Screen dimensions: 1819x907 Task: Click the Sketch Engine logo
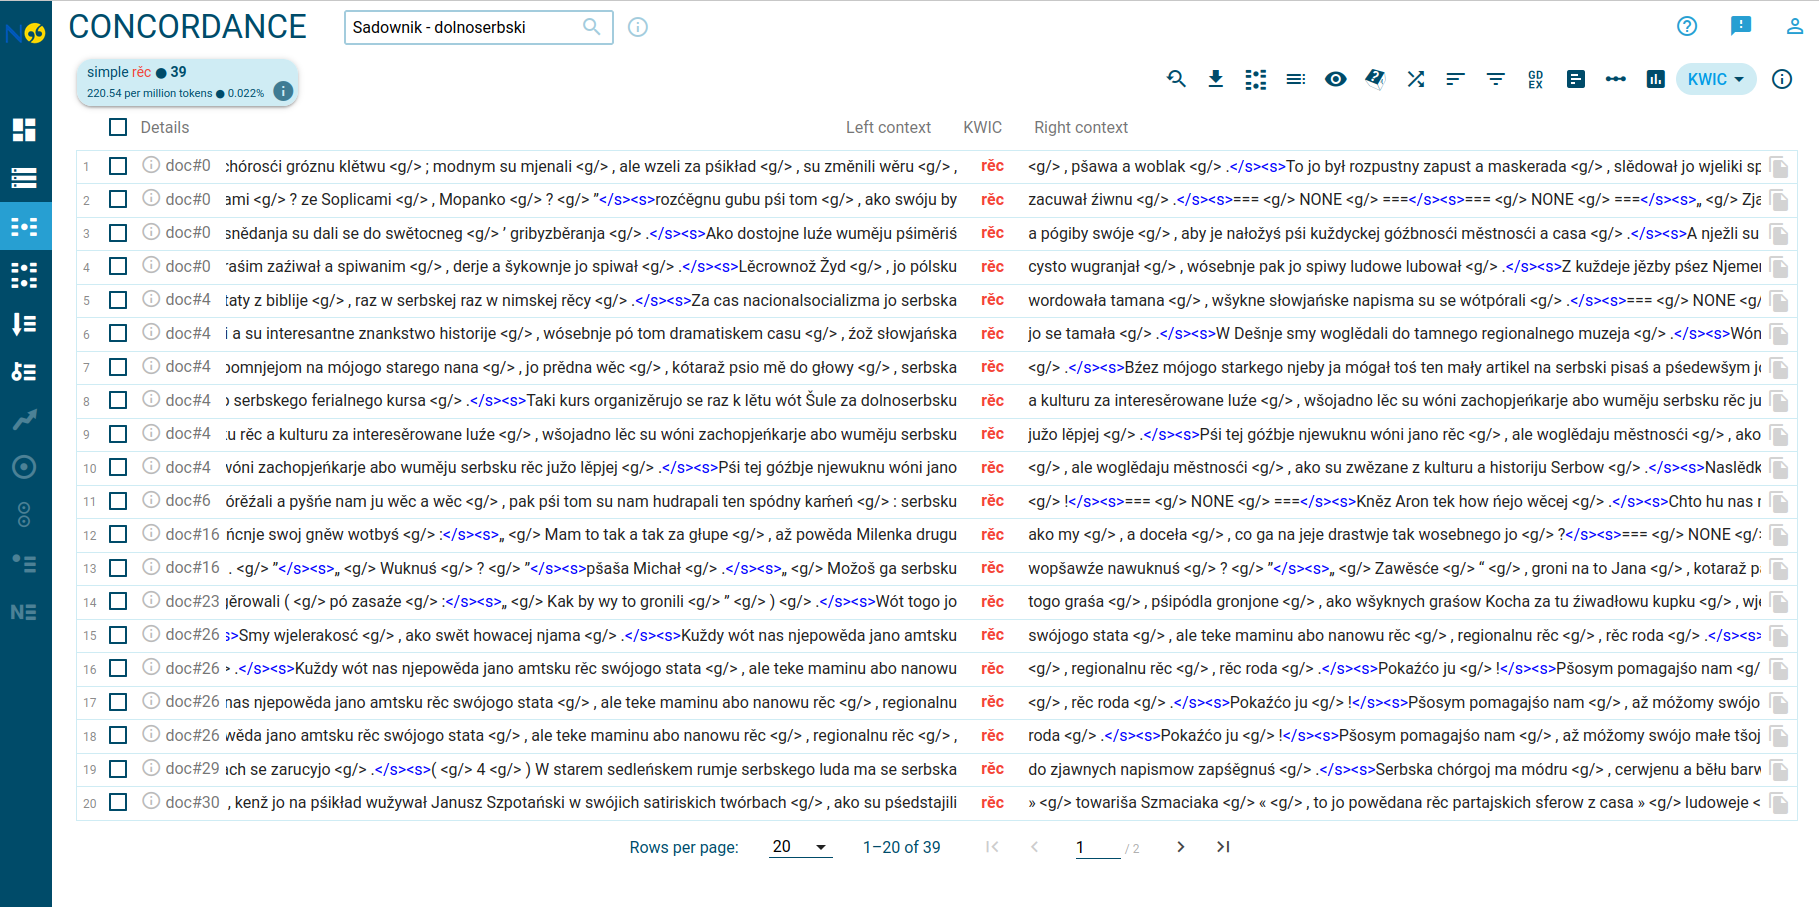click(x=26, y=33)
